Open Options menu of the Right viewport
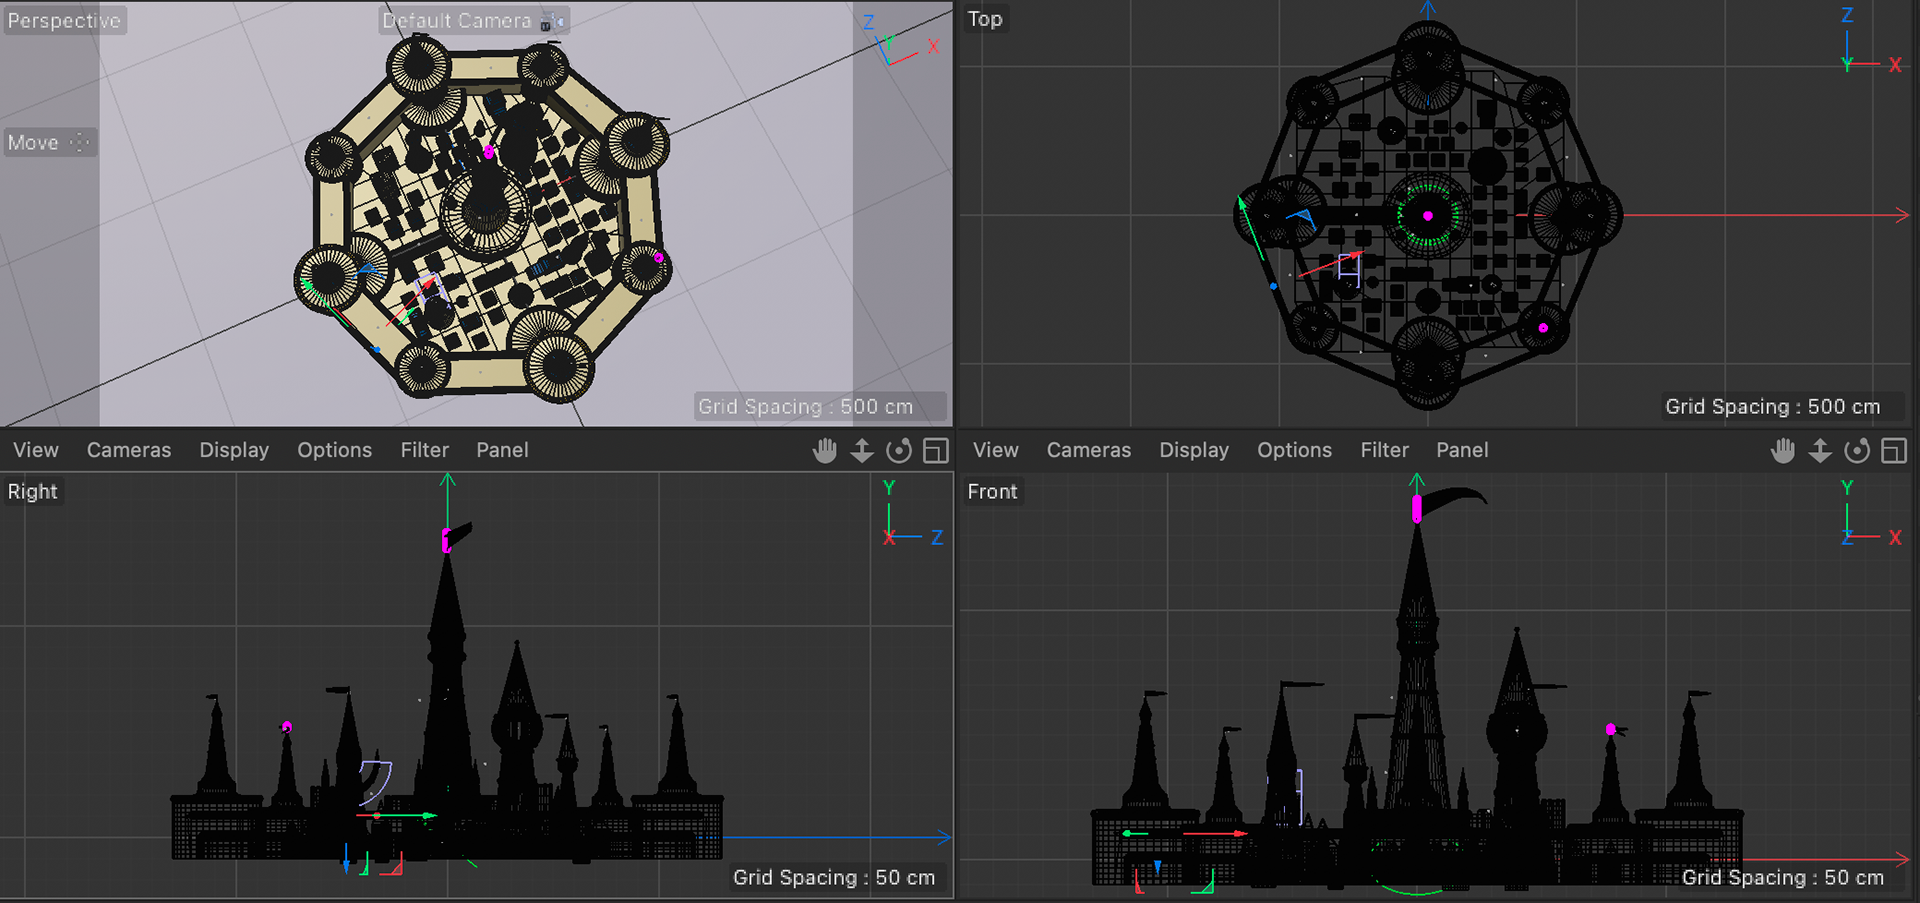1920x903 pixels. tap(334, 450)
